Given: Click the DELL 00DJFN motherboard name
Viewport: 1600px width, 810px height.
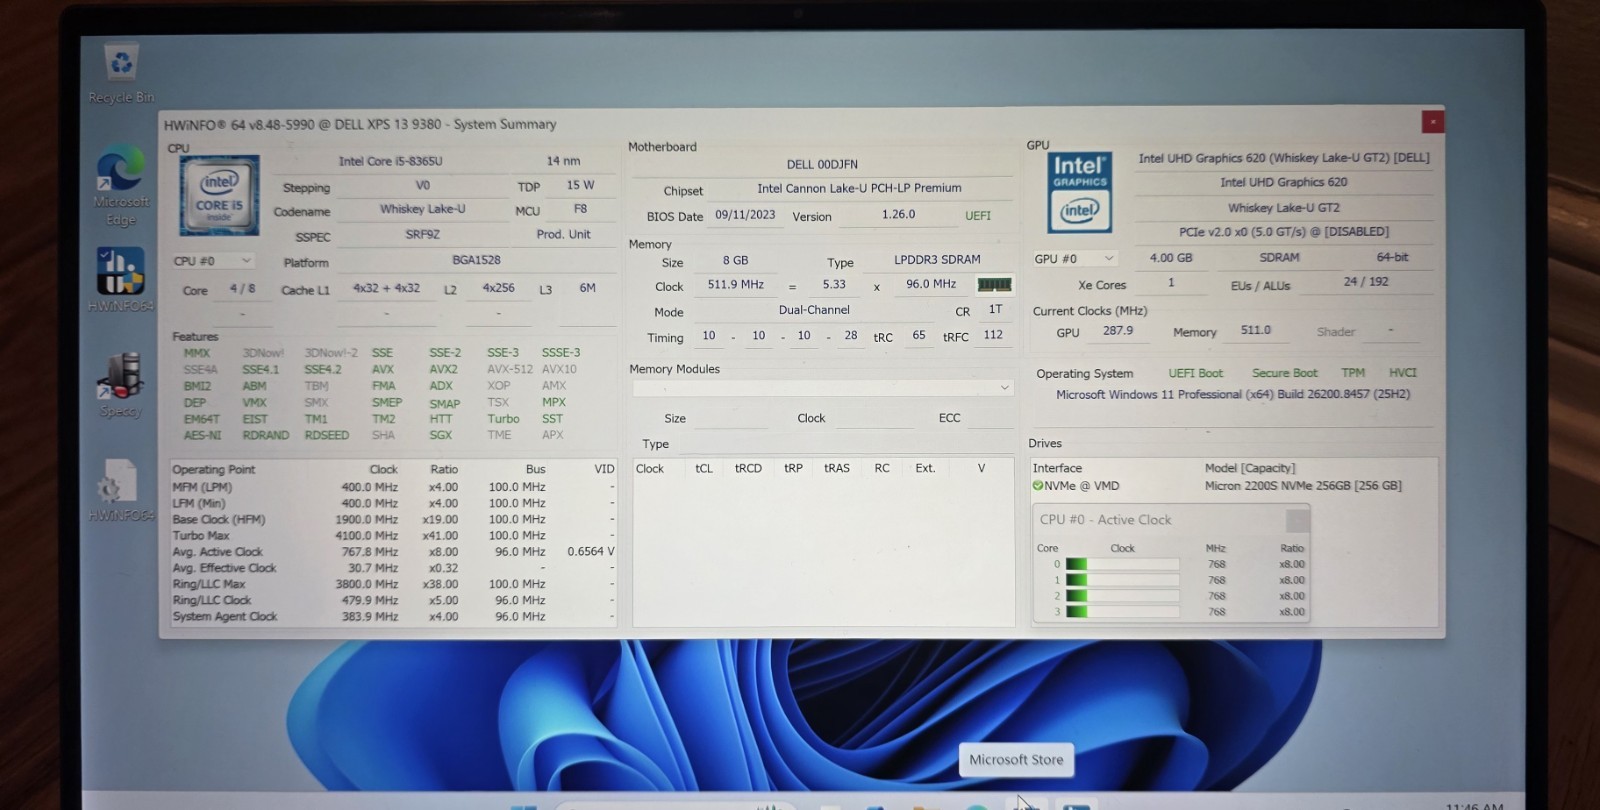Looking at the screenshot, I should [822, 165].
